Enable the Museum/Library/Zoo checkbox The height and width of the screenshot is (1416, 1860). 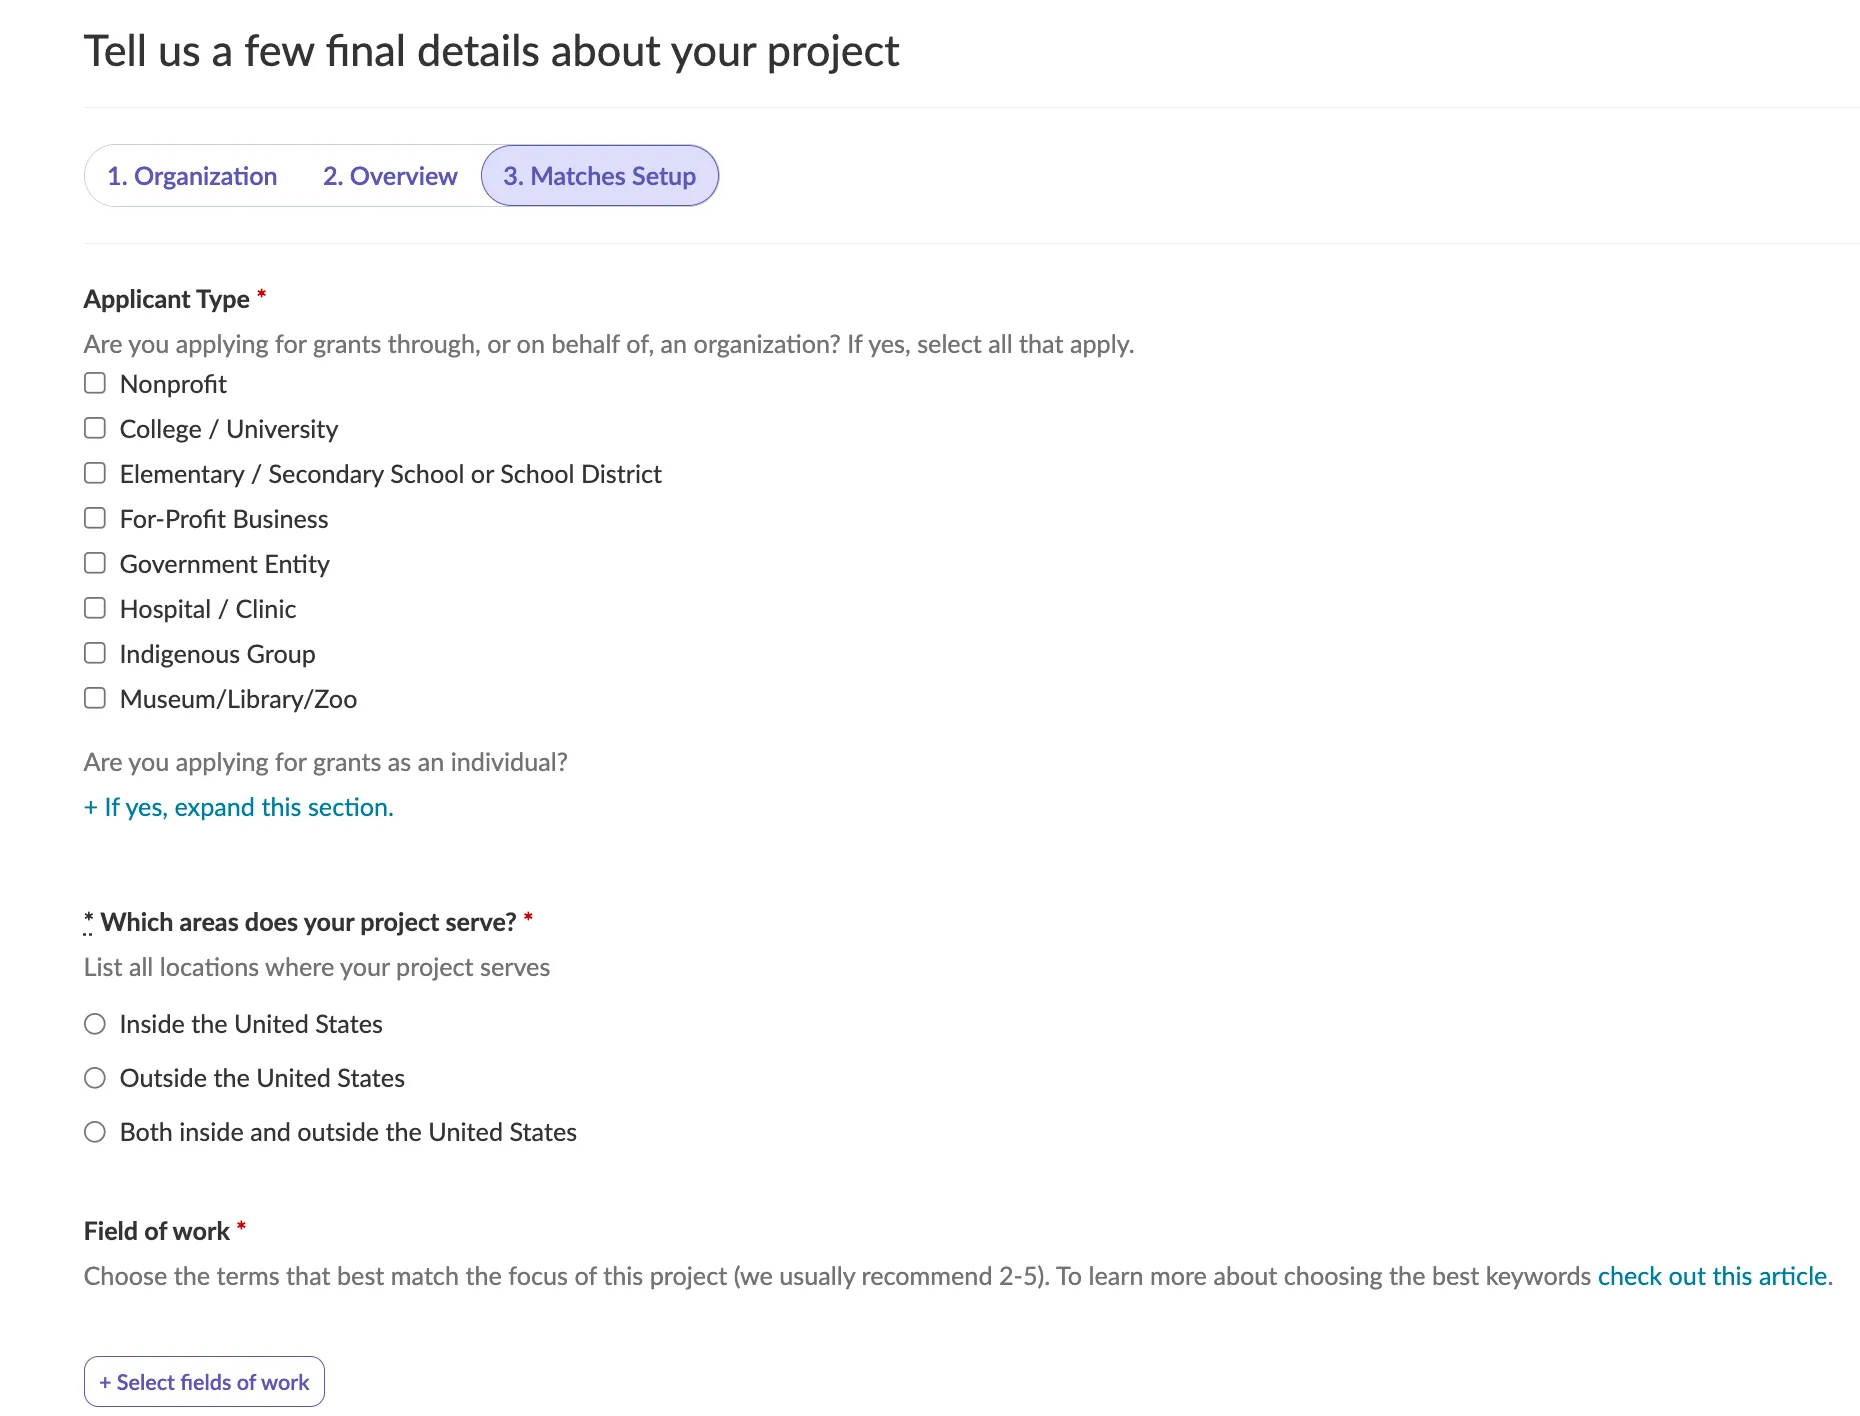click(x=95, y=698)
